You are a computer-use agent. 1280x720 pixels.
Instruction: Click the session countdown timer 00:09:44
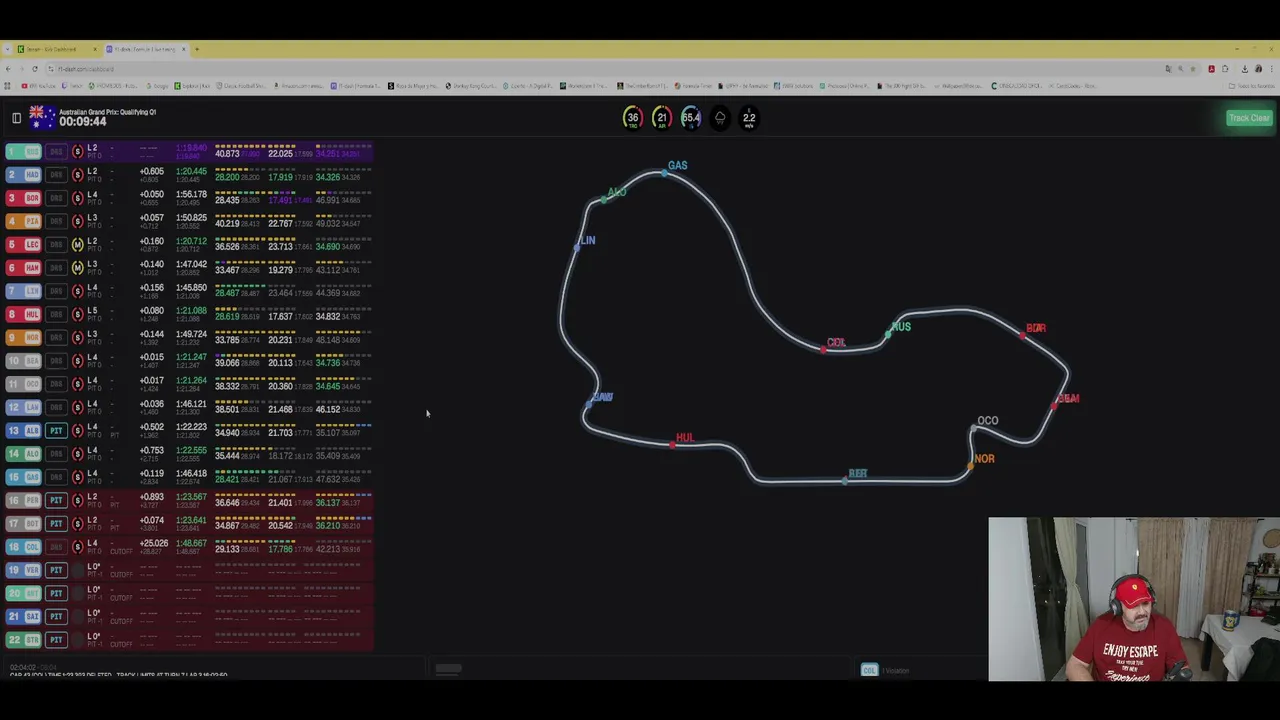tap(82, 122)
